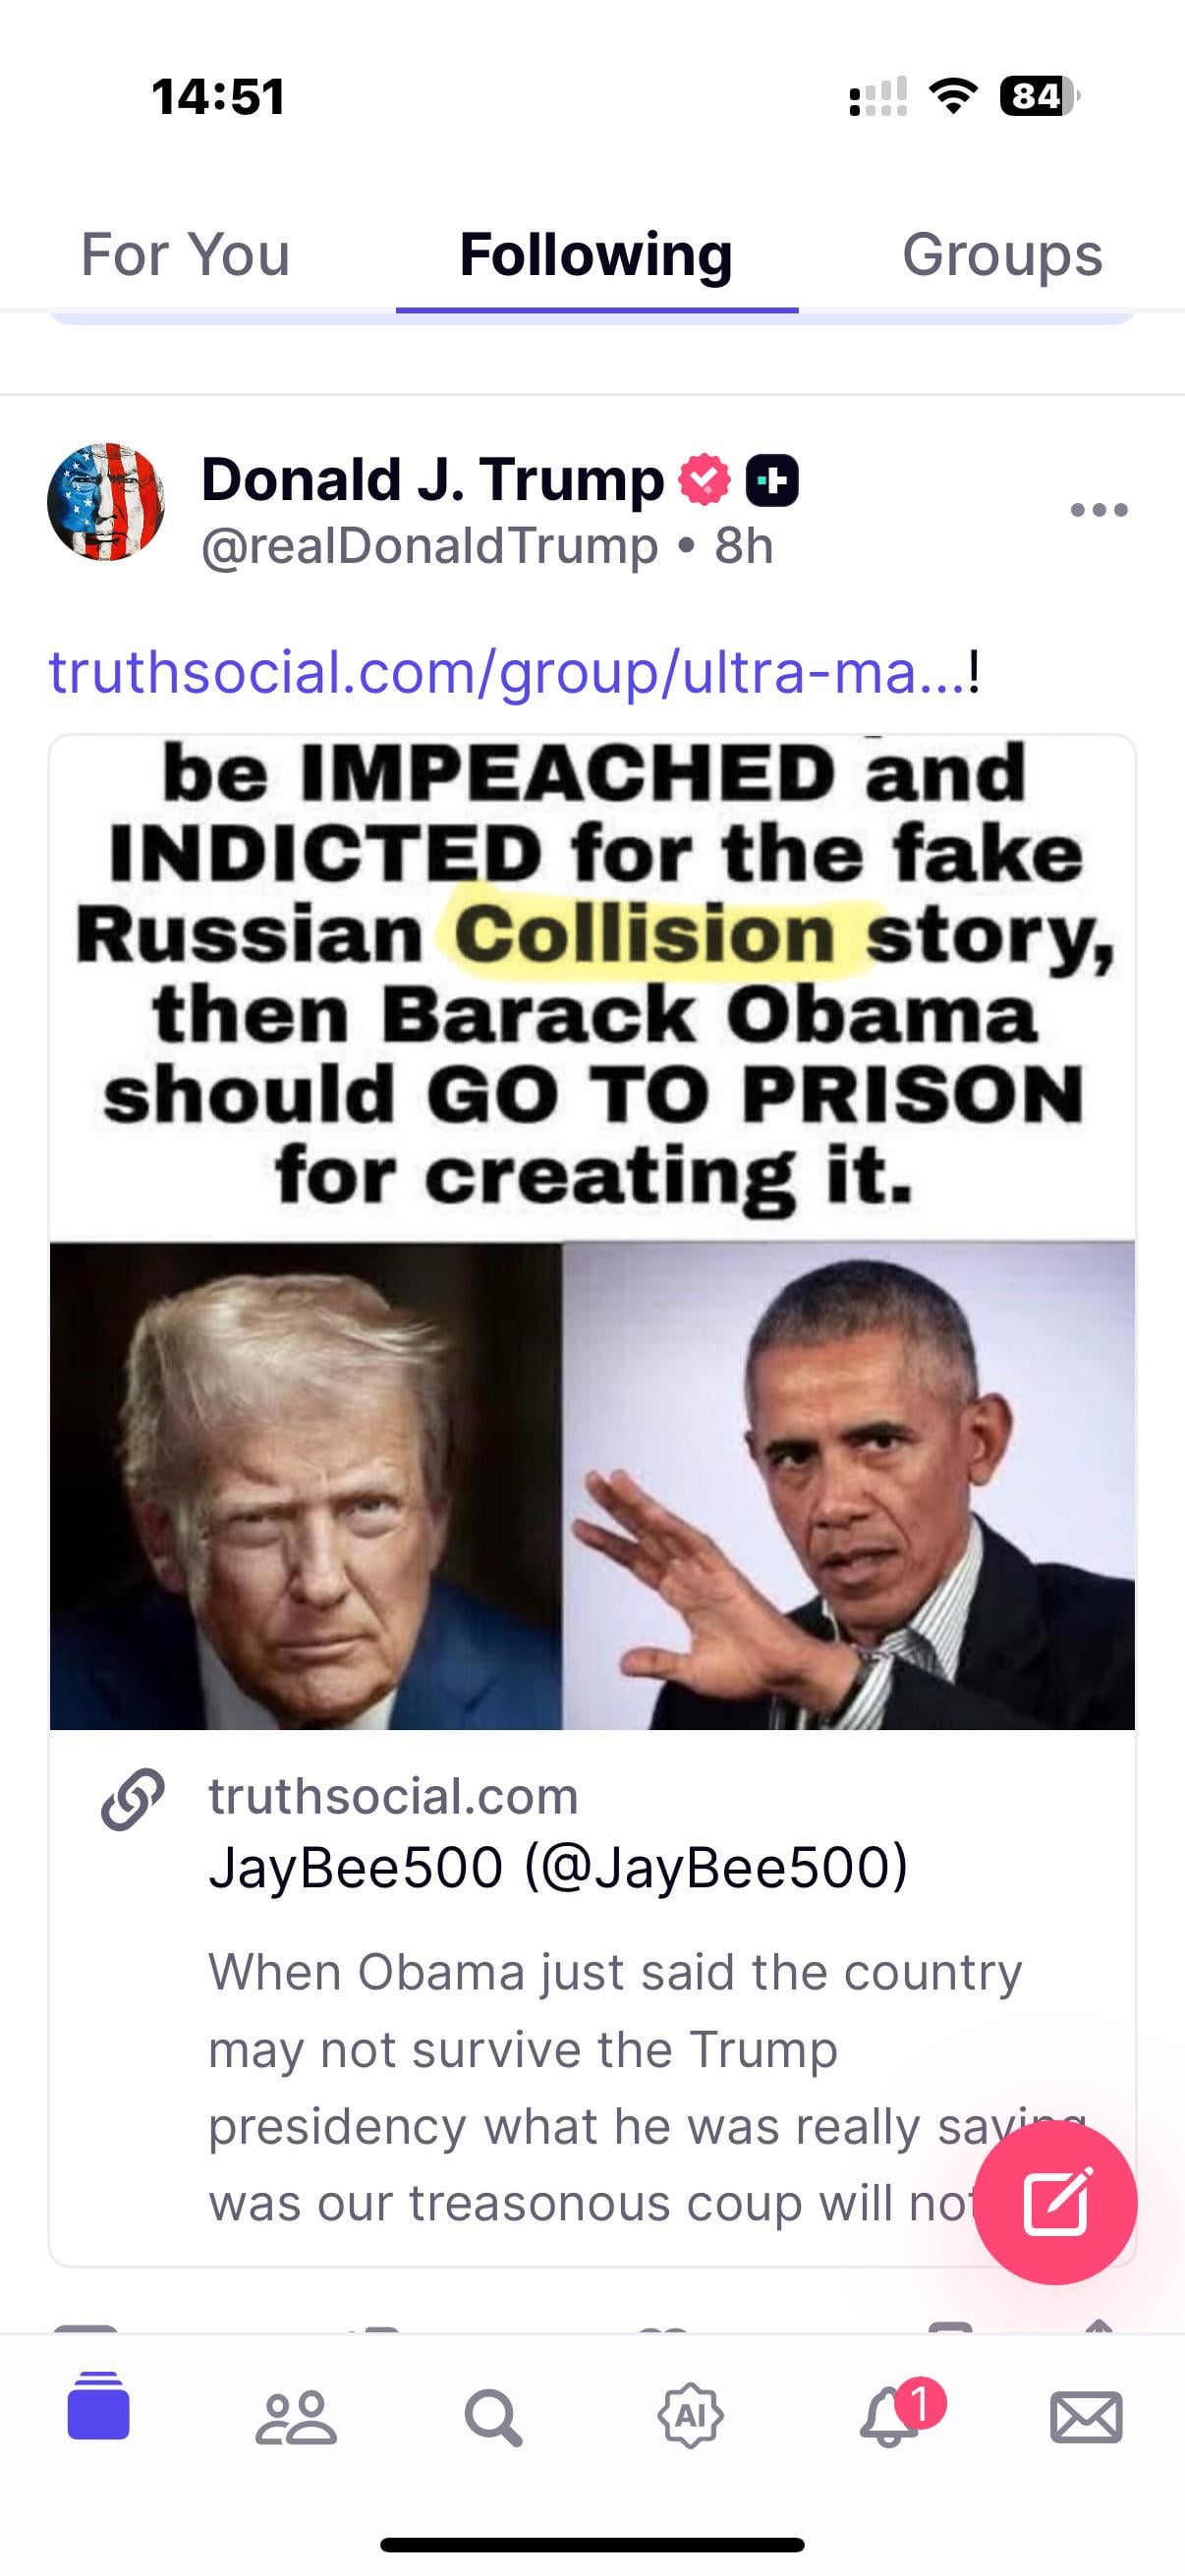1185x2576 pixels.
Task: Tap the search magnifier icon
Action: tap(493, 2417)
